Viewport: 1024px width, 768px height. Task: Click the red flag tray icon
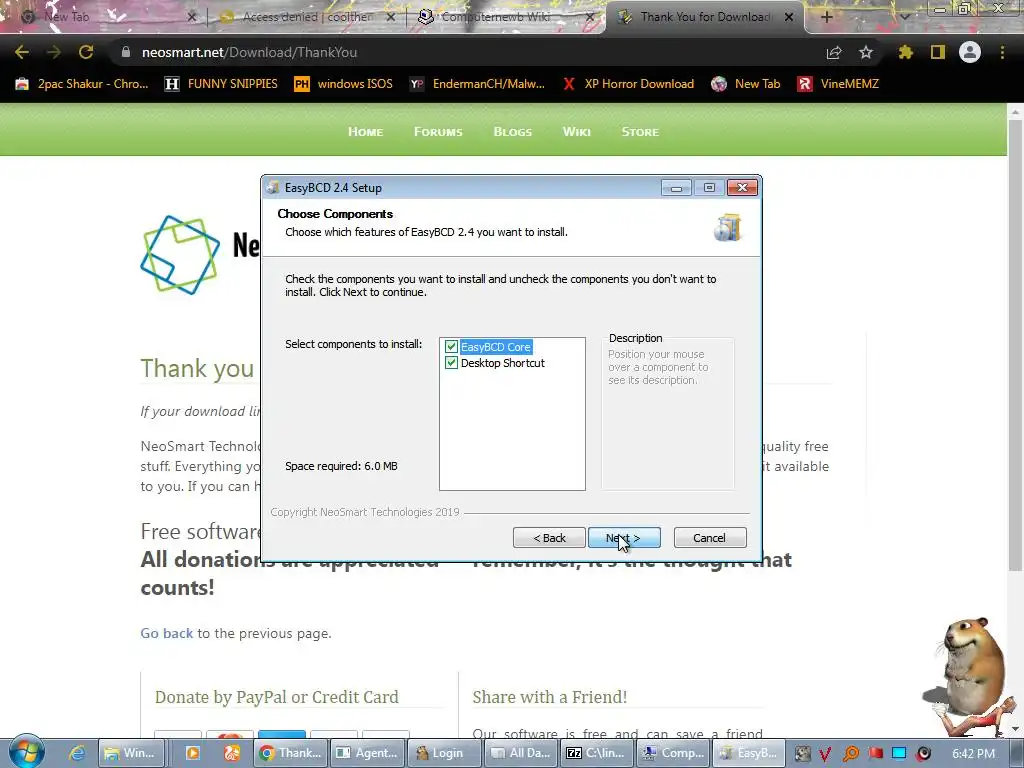click(x=875, y=754)
